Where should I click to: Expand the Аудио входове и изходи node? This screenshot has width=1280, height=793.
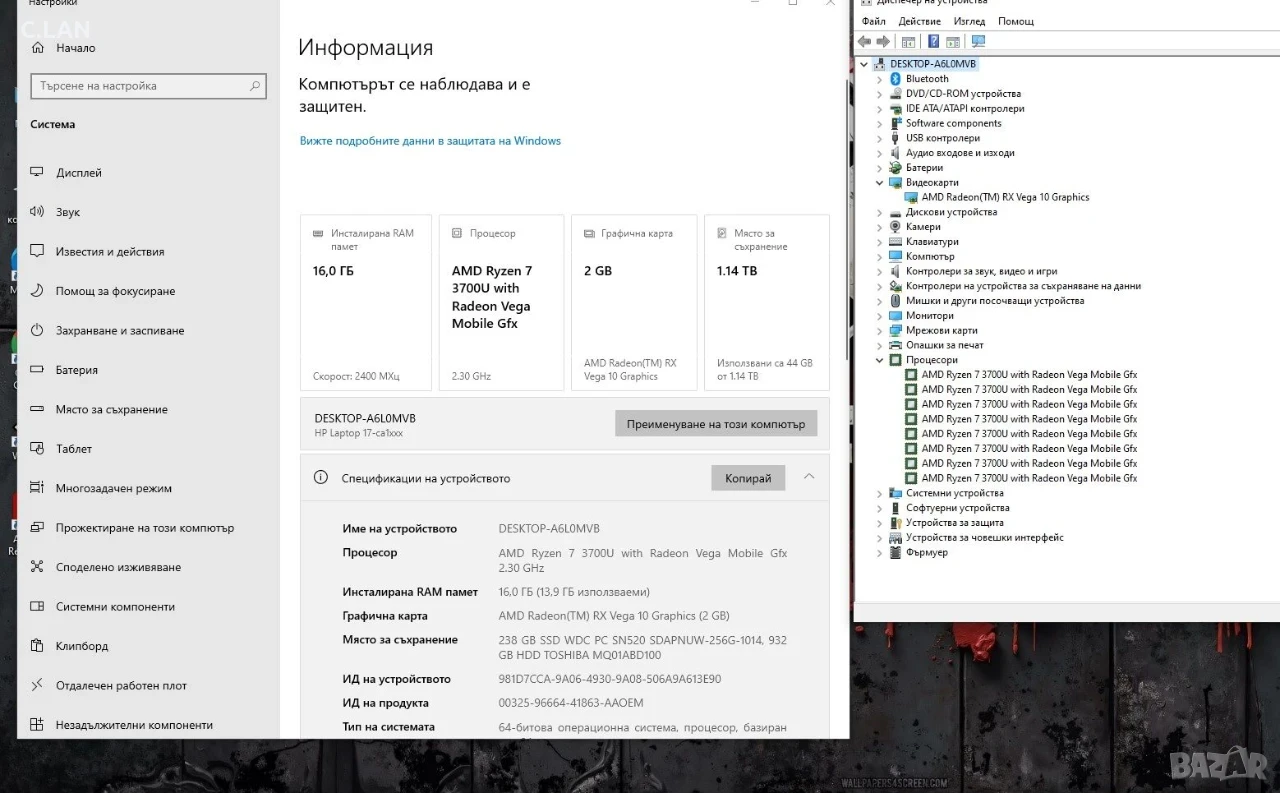tap(880, 153)
